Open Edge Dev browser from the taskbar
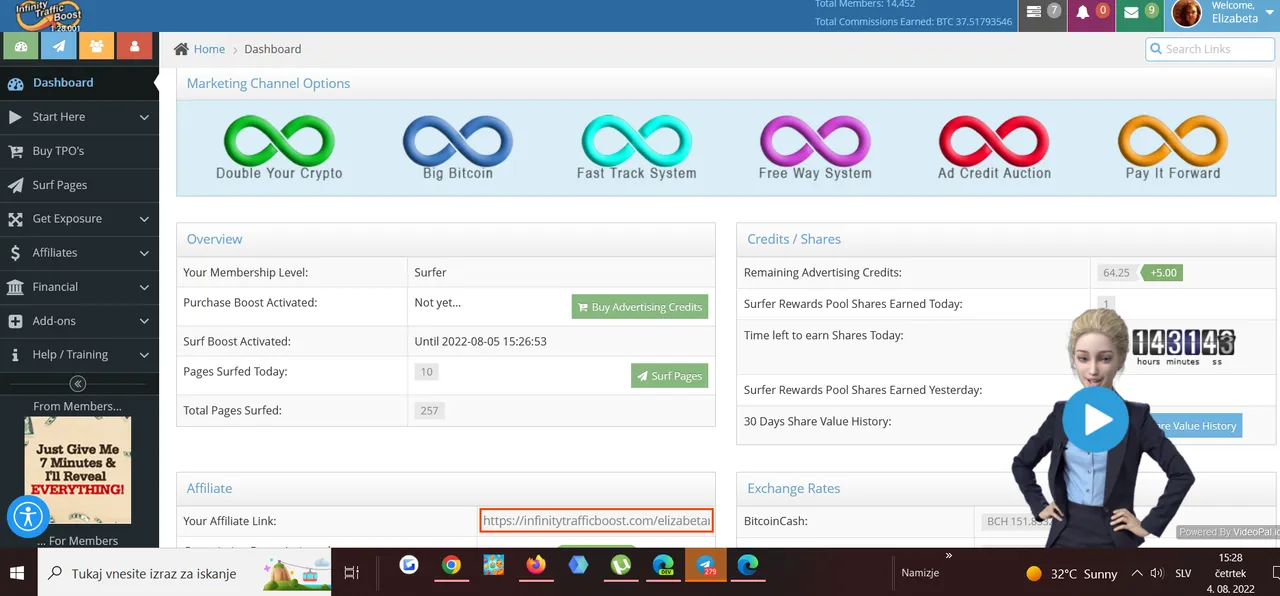1280x596 pixels. click(x=663, y=566)
